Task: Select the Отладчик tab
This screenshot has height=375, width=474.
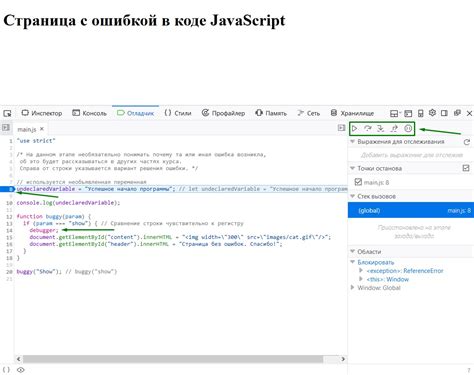Action: pyautogui.click(x=136, y=113)
